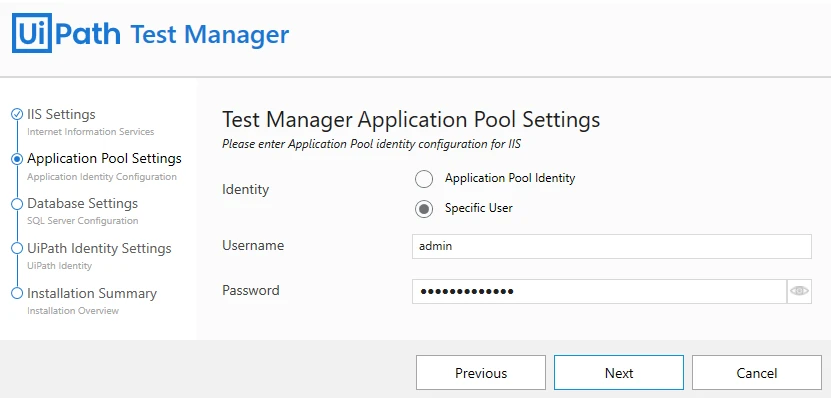Go back with the Previous button
This screenshot has height=398, width=831.
pos(481,373)
